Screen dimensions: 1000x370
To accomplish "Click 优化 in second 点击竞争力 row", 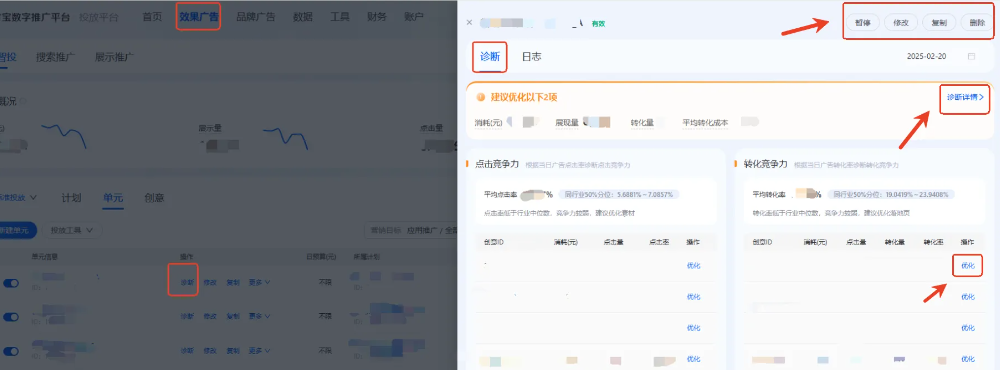I will coord(693,297).
